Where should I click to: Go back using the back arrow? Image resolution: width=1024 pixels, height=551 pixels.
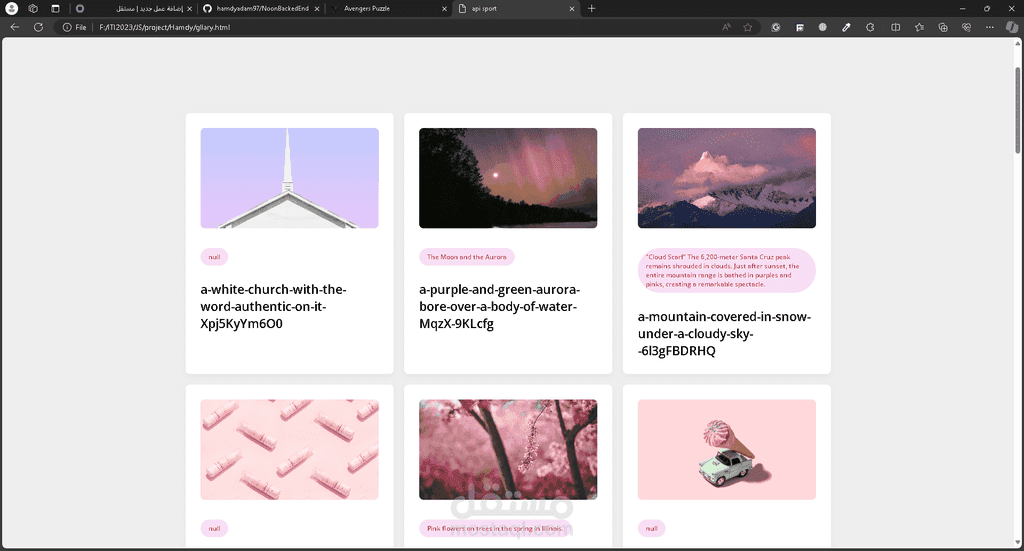[x=14, y=27]
